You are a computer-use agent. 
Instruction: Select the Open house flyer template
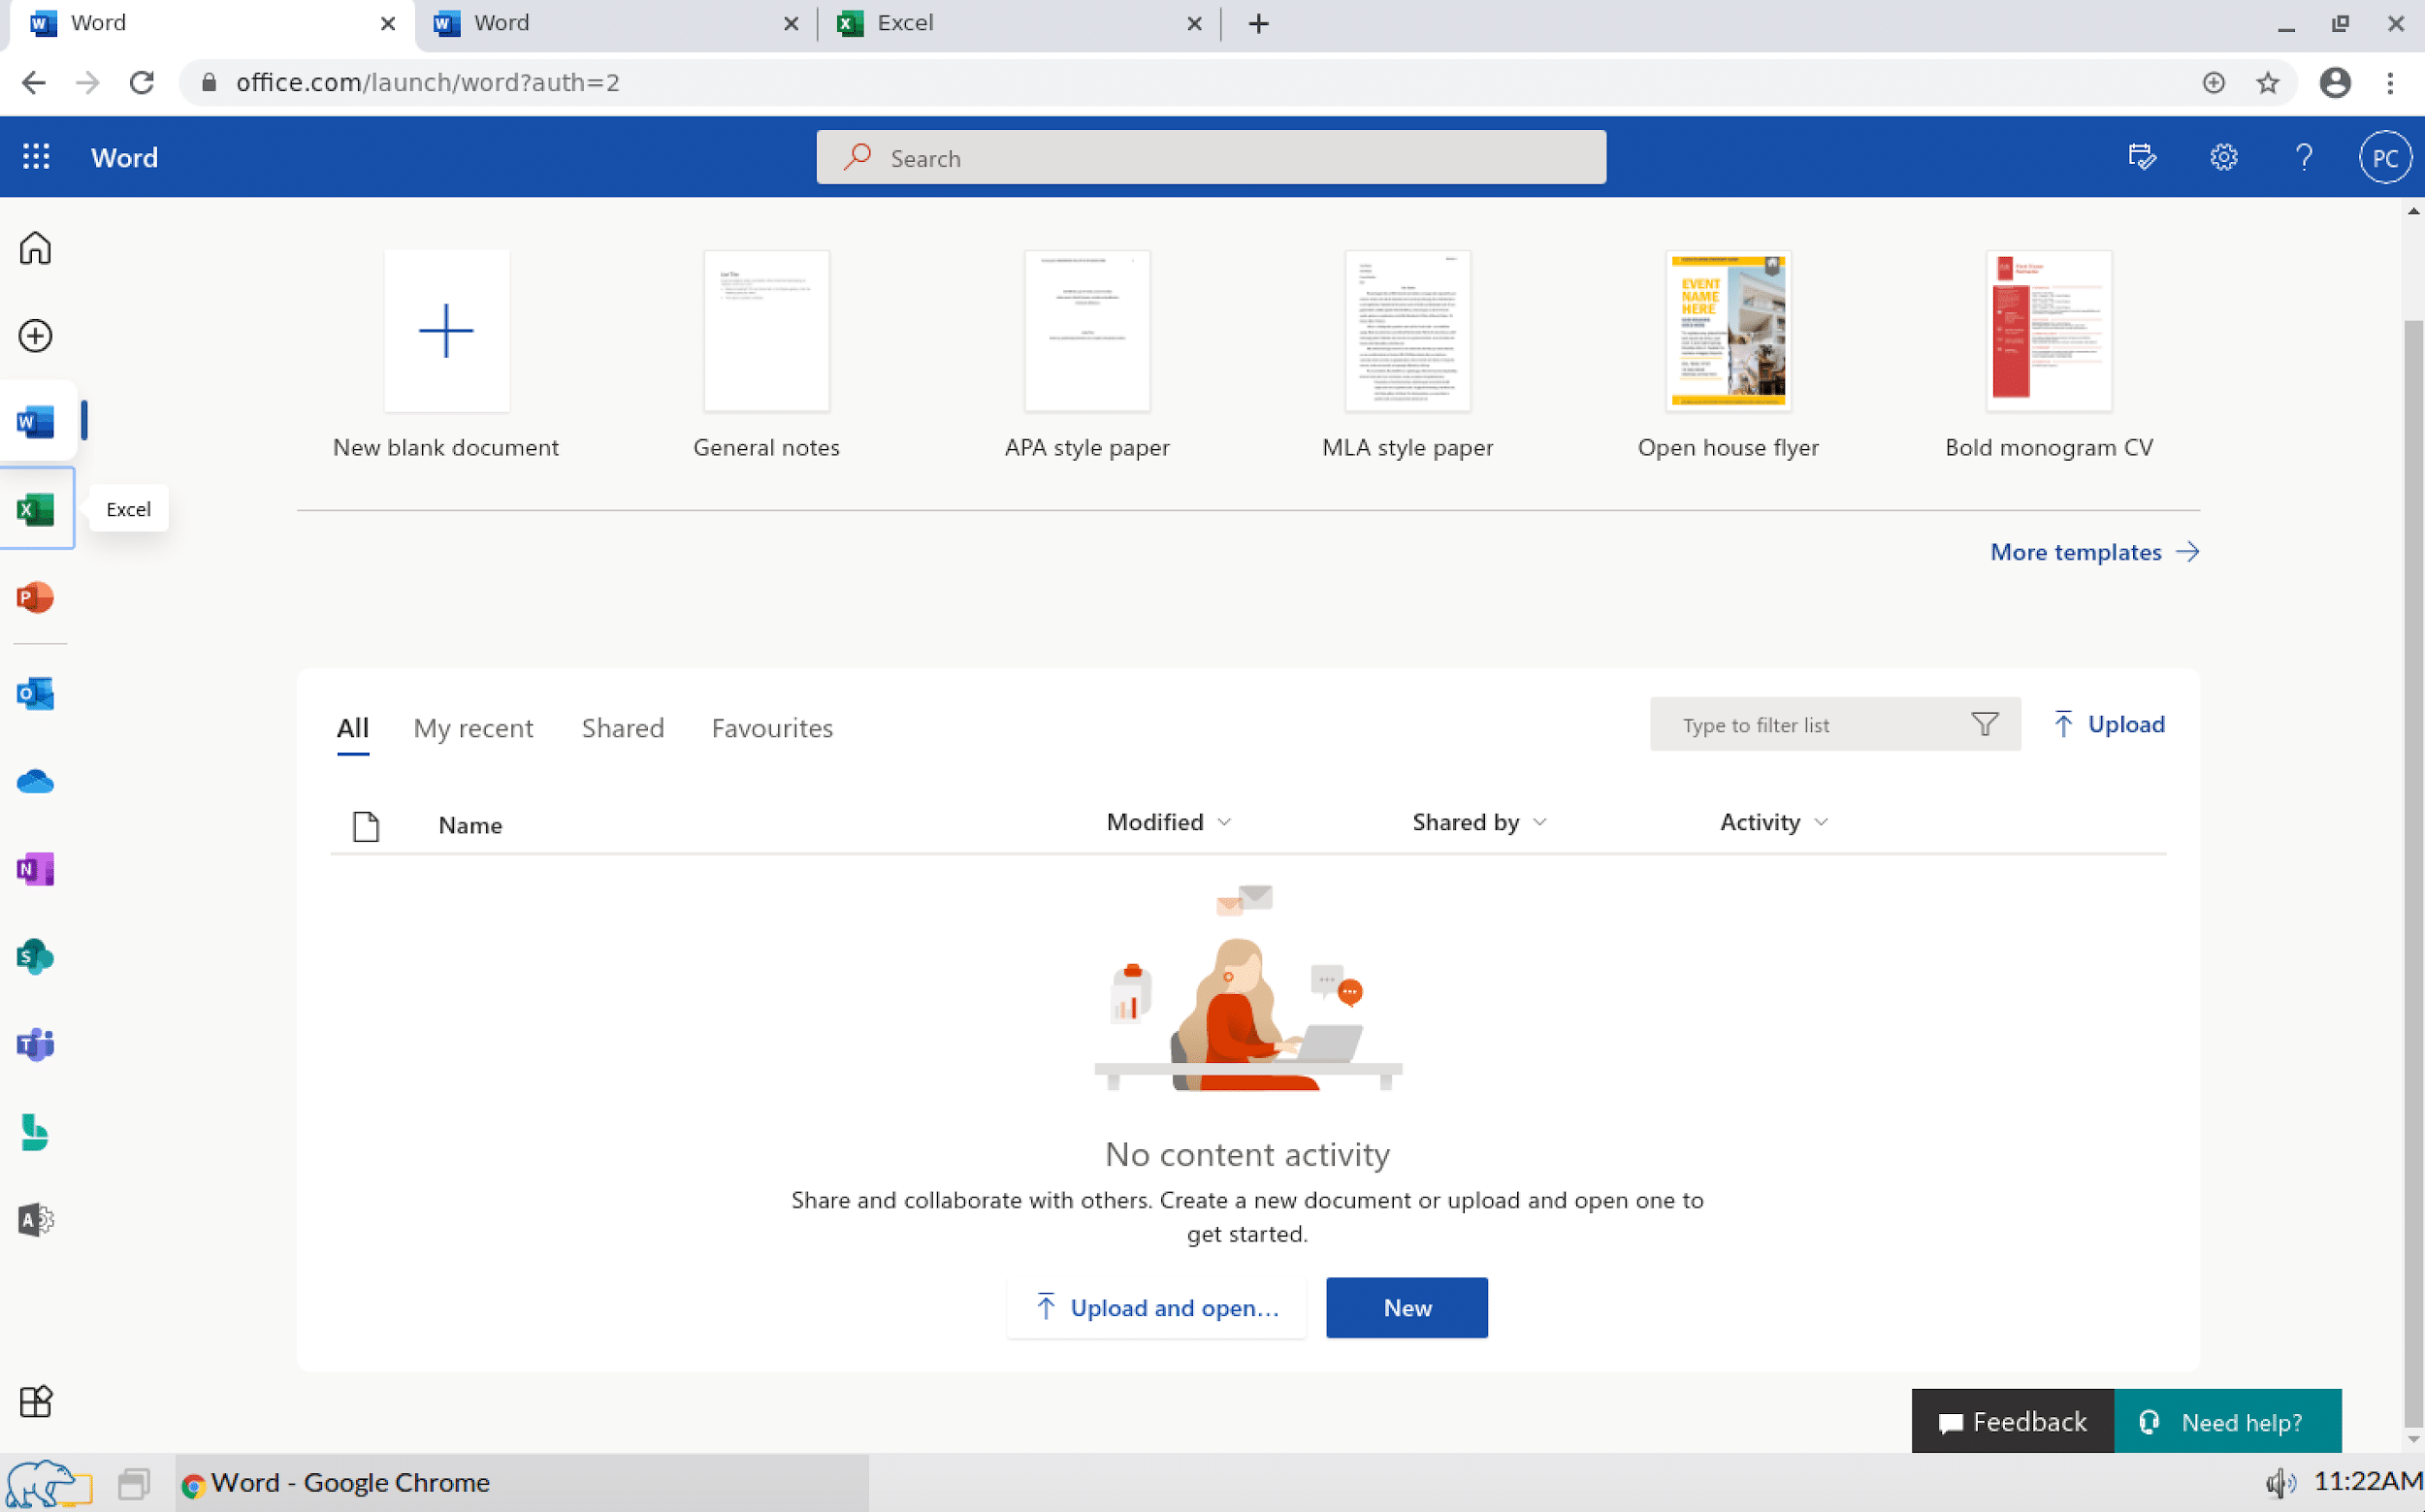1727,331
